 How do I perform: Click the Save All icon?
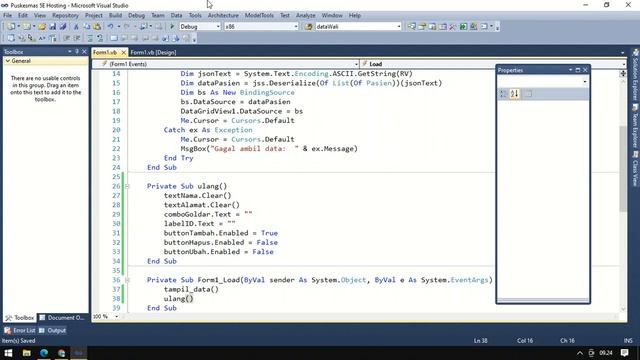pos(63,27)
